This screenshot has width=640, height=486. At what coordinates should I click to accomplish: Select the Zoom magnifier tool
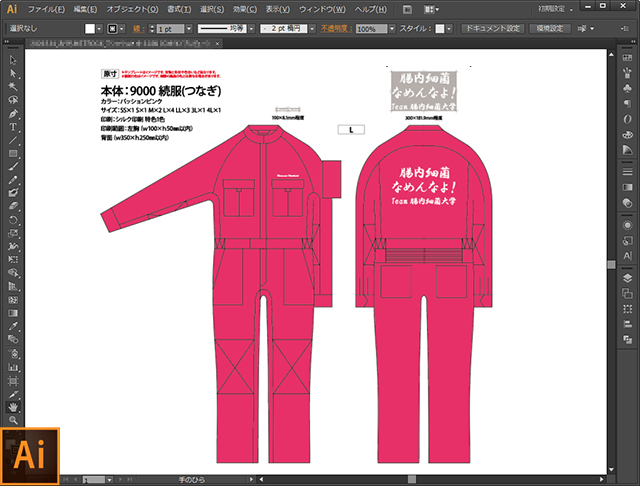pos(14,421)
